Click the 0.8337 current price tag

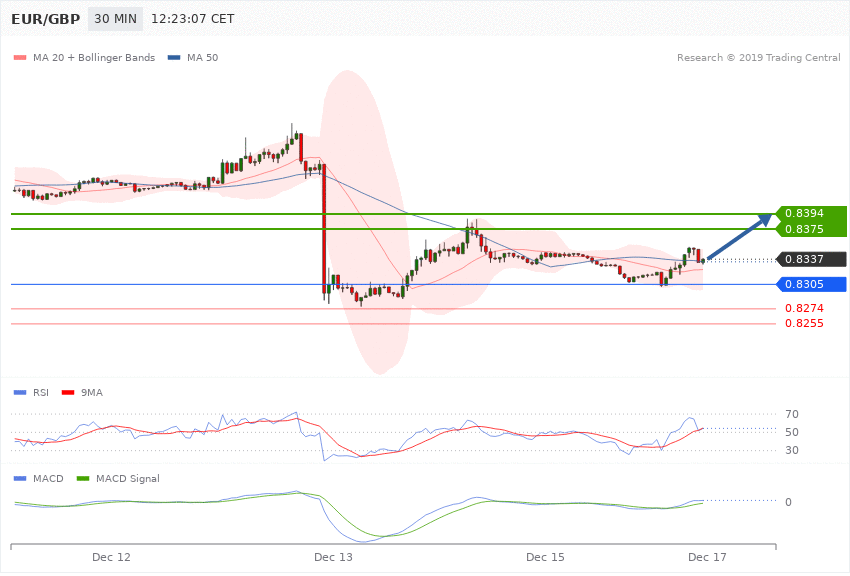811,259
